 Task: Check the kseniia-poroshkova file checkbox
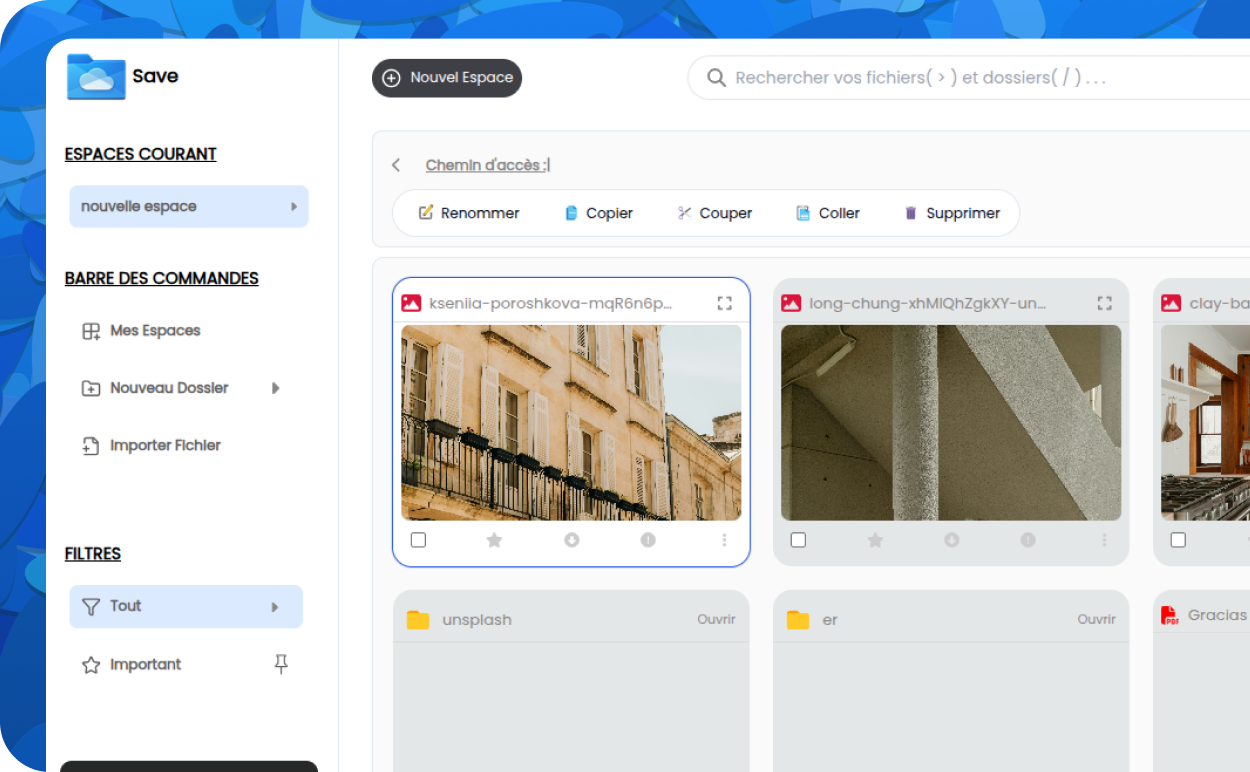coord(418,540)
